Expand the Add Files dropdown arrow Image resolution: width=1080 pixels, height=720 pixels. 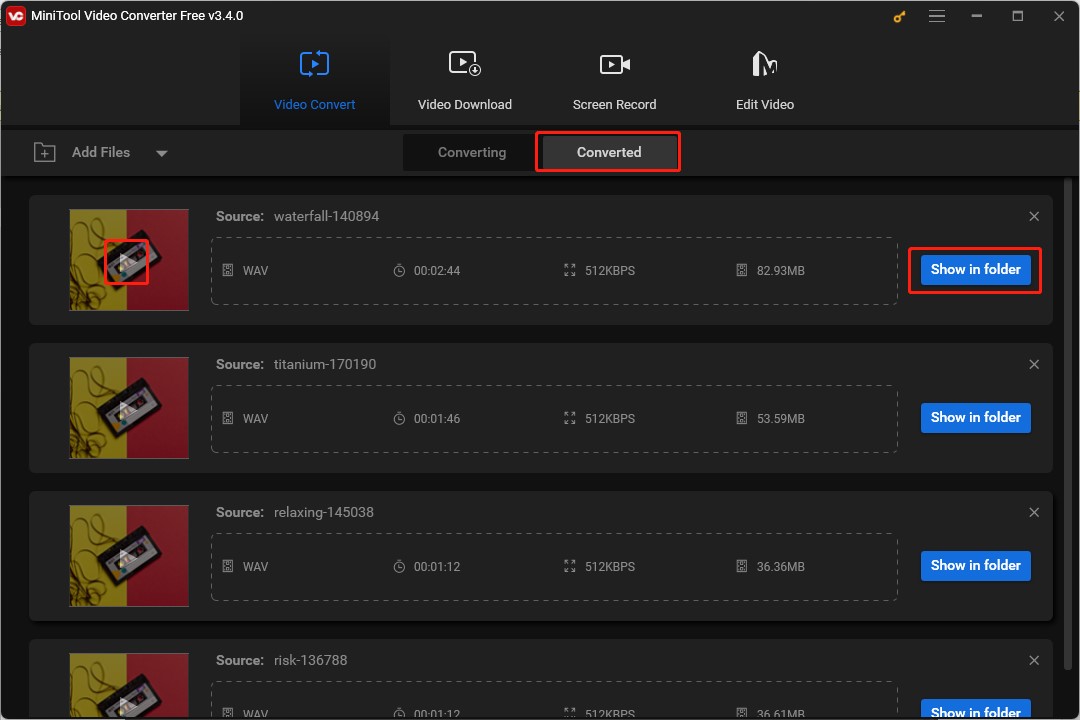(x=161, y=153)
